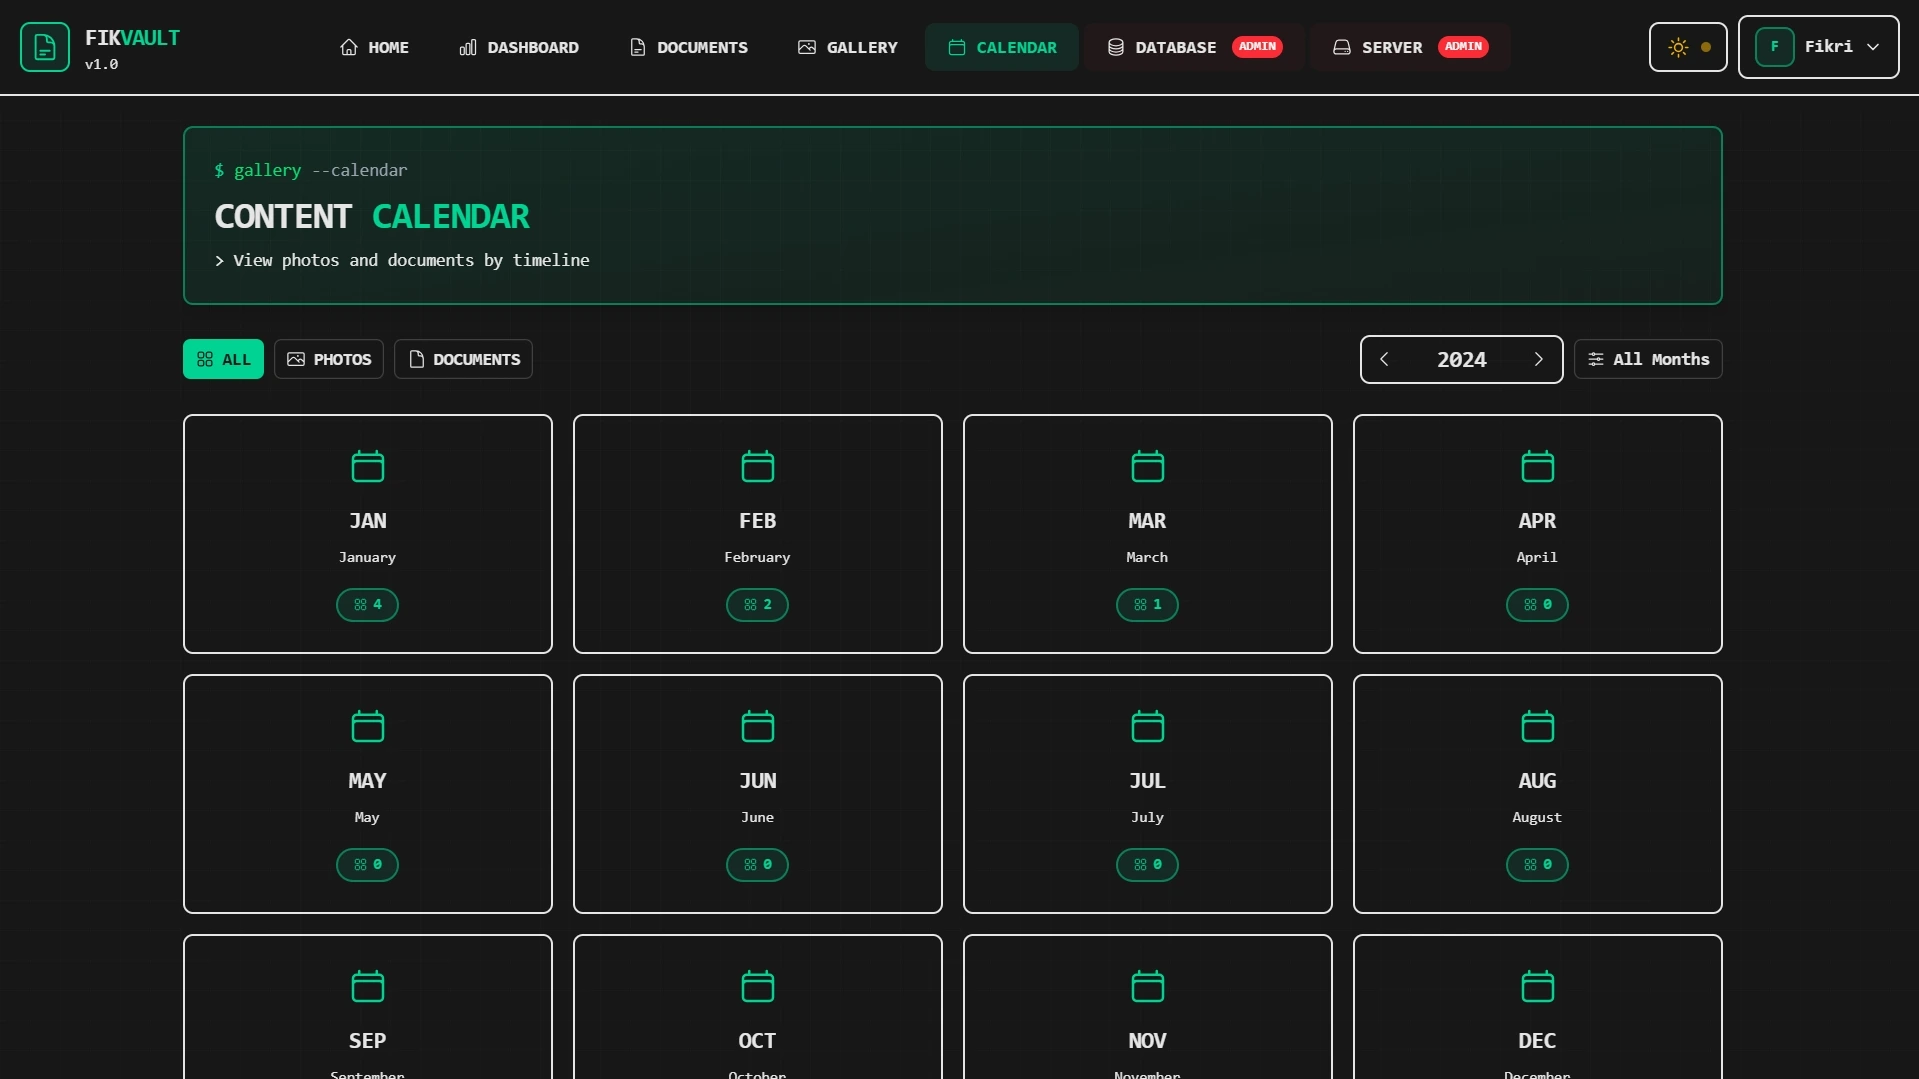Click the July calendar icon

pyautogui.click(x=1148, y=726)
